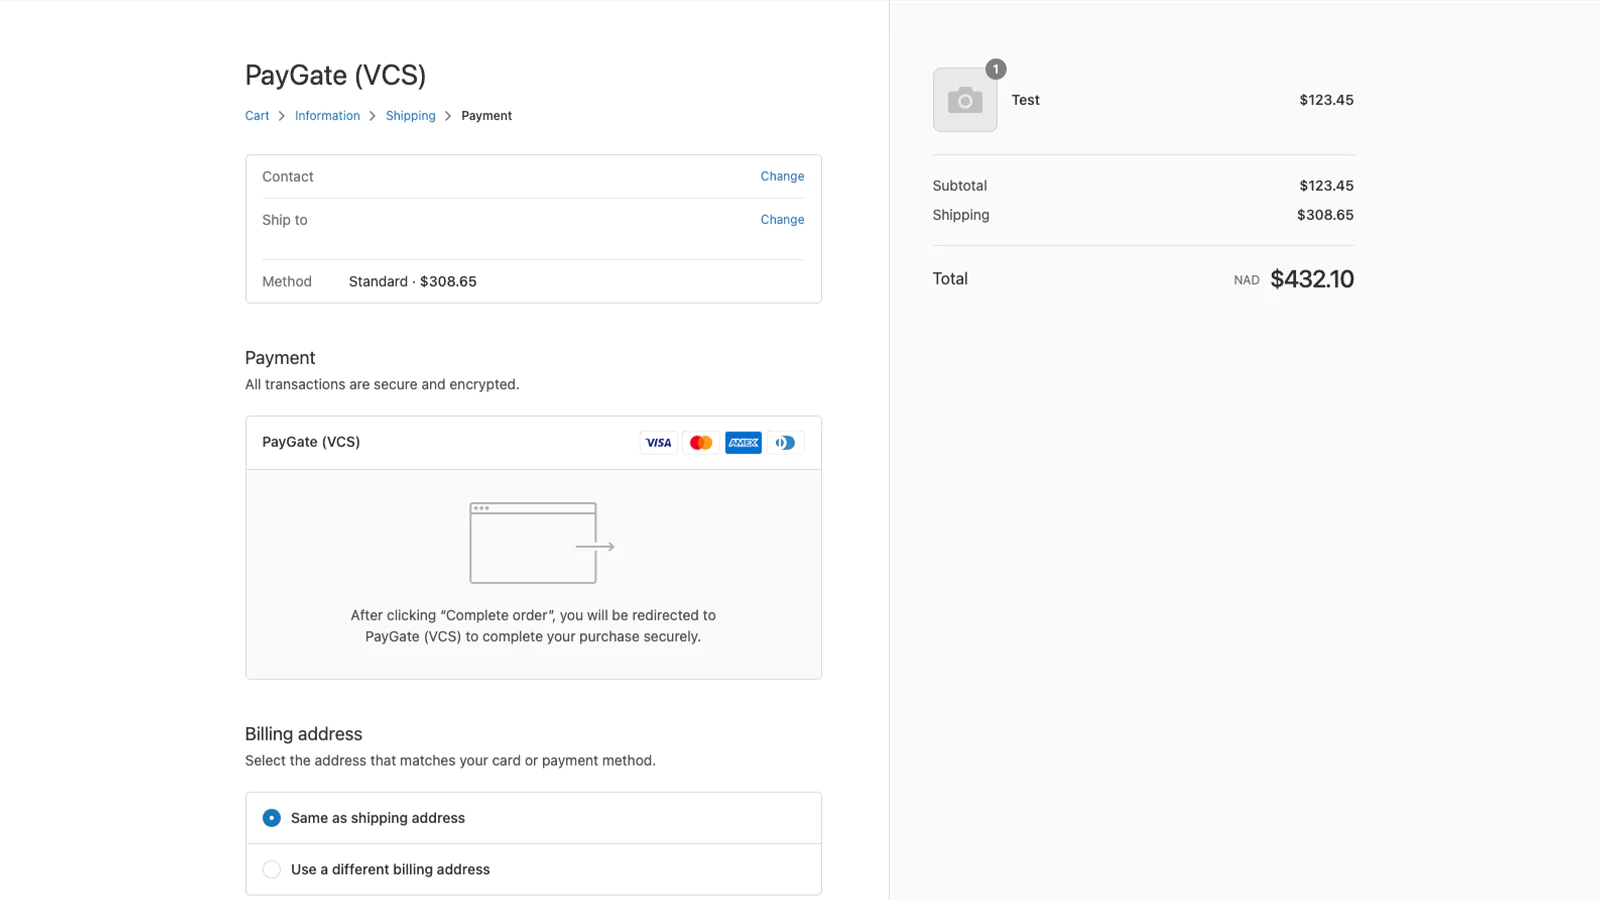The width and height of the screenshot is (1600, 900).
Task: Change the Ship to address
Action: click(x=782, y=220)
